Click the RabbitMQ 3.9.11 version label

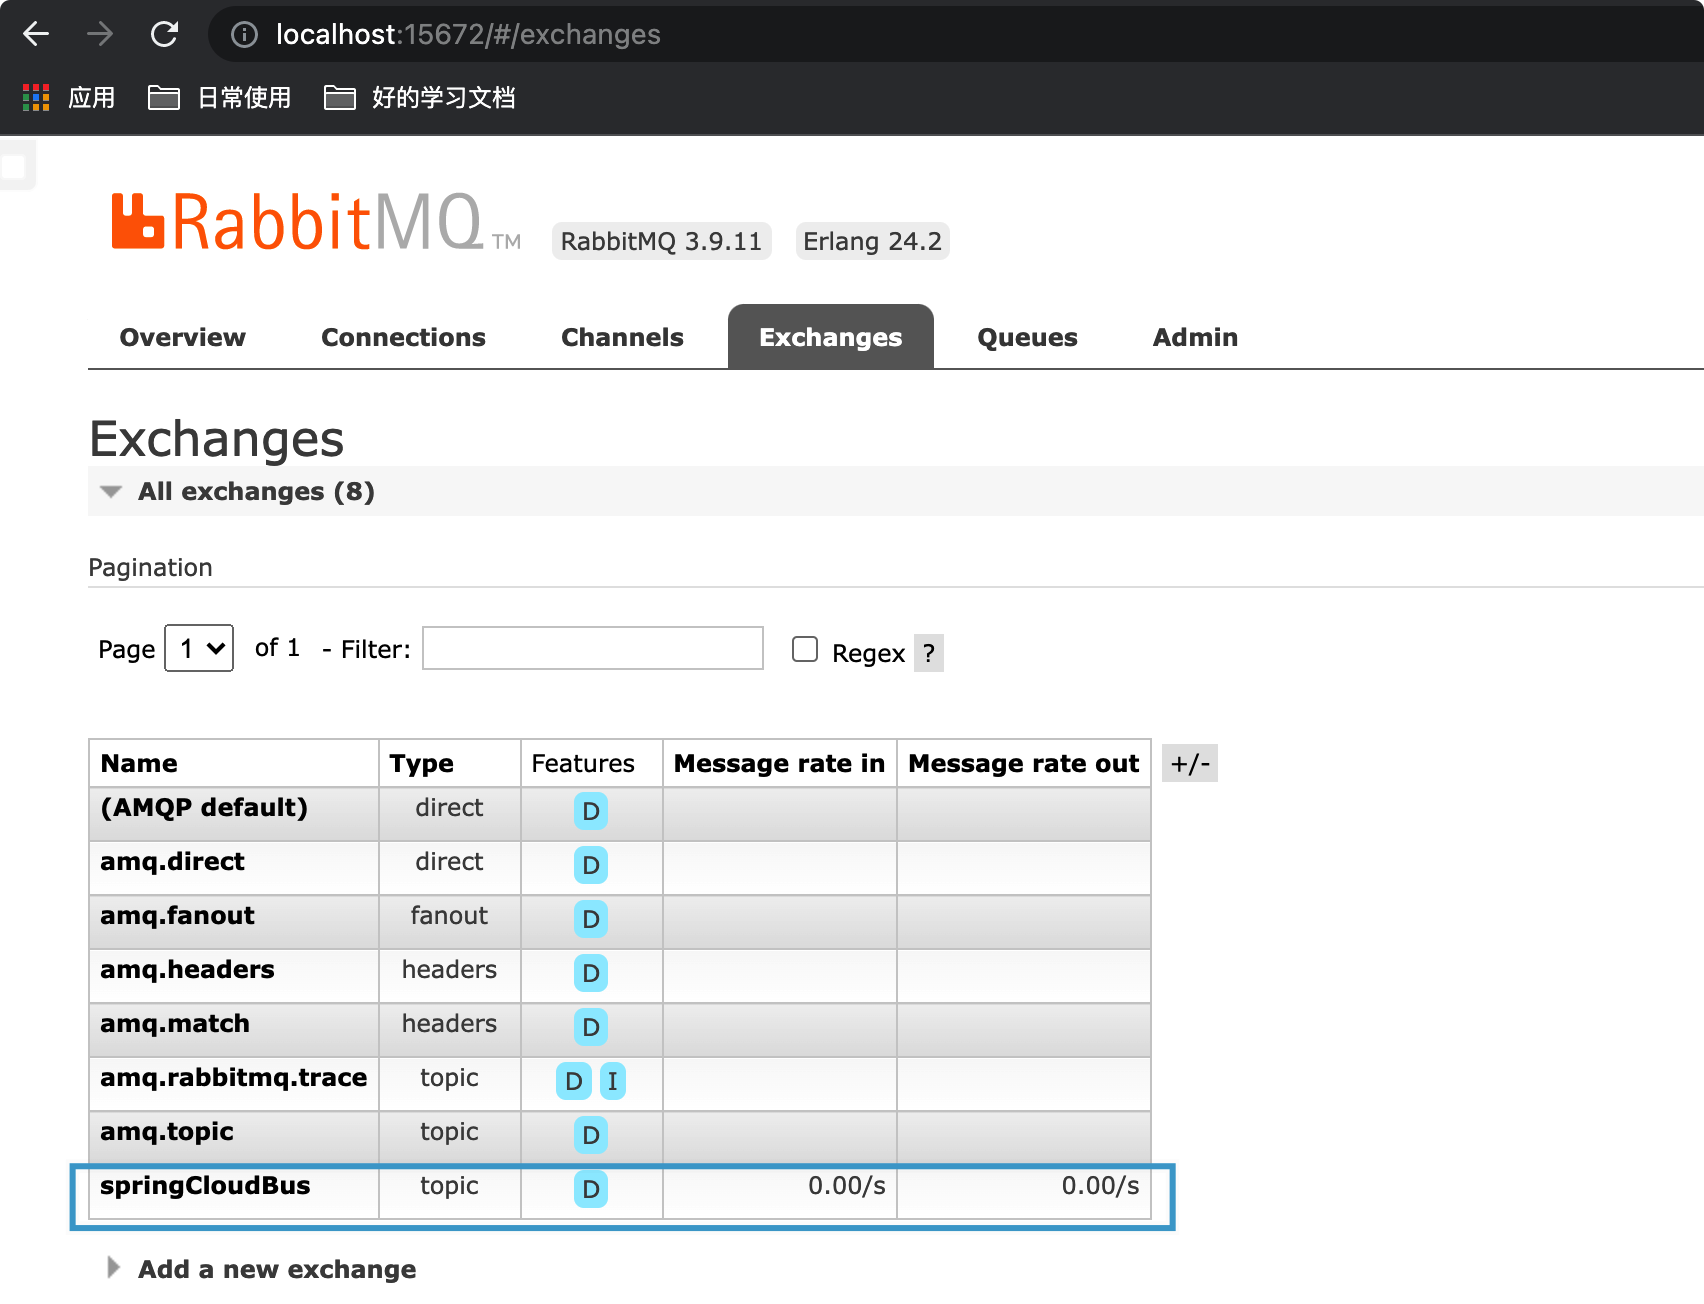(x=662, y=241)
